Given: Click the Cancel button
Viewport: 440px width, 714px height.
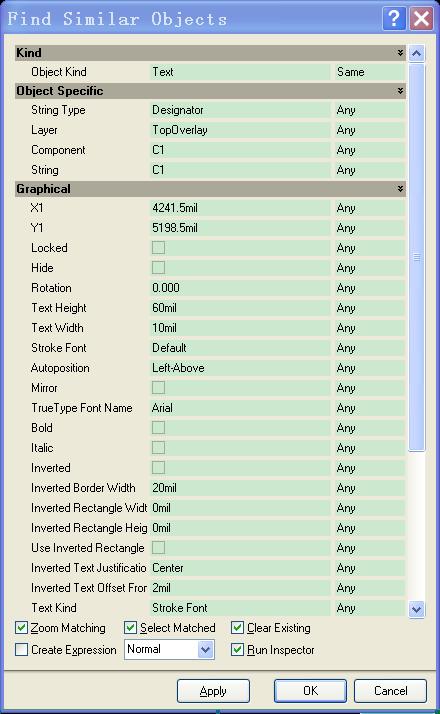Looking at the screenshot, I should pos(390,691).
